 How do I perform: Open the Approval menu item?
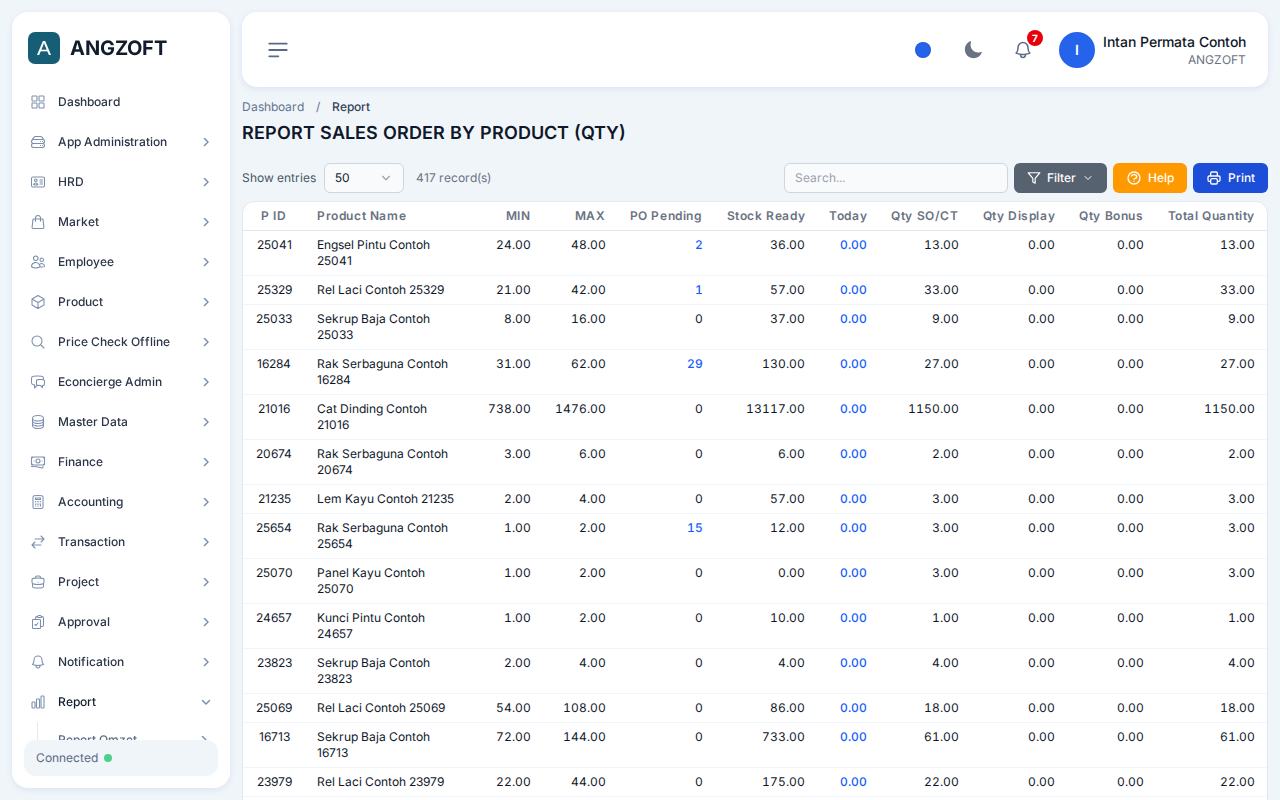click(121, 622)
